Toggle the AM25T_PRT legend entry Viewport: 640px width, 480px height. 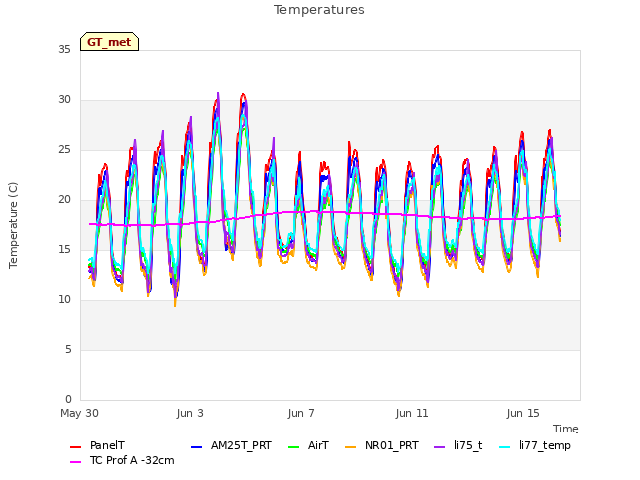coord(231,445)
